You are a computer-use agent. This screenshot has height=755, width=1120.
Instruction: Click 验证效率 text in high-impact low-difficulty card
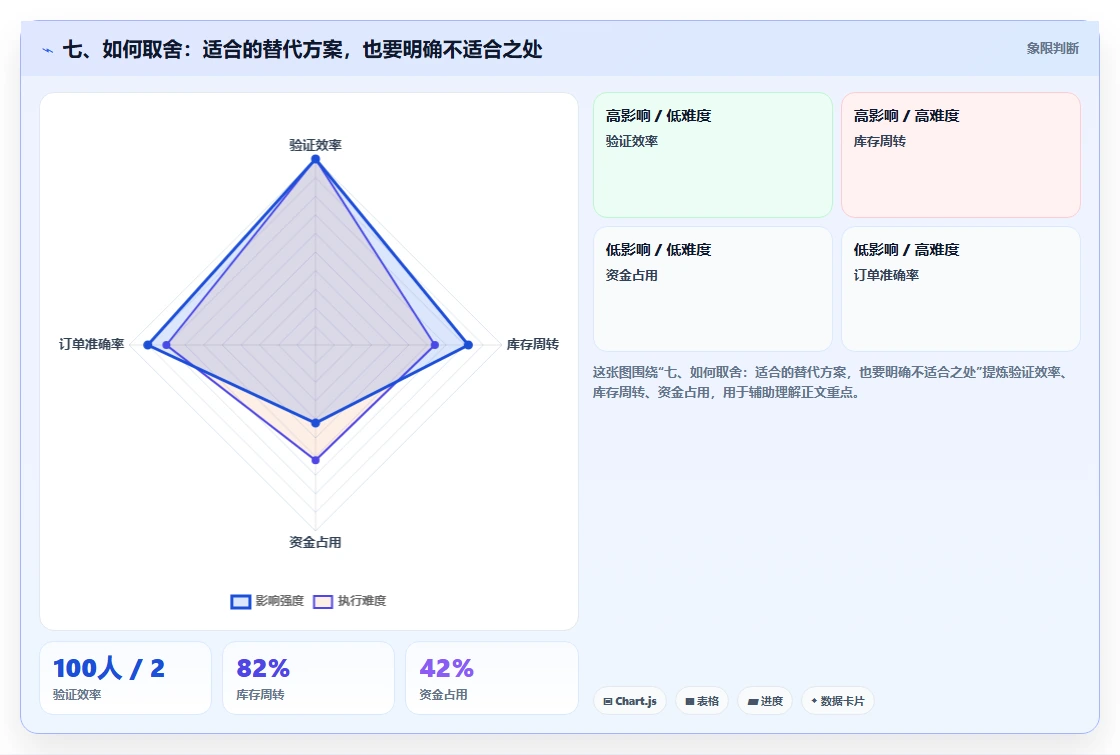(631, 141)
